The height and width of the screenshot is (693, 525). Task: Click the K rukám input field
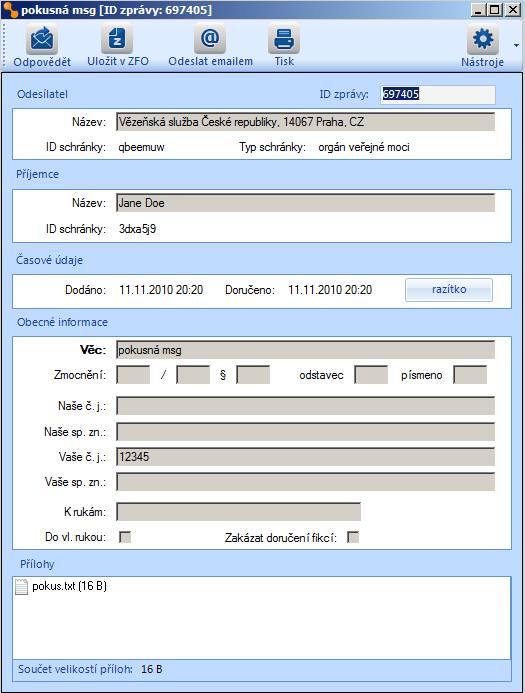point(239,512)
